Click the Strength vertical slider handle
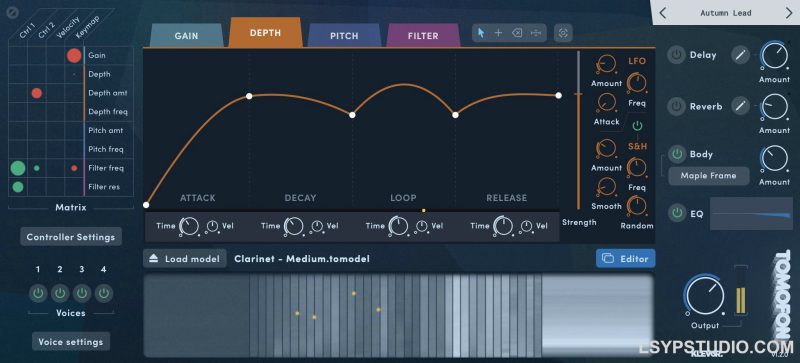Screen dimensions: 800x363 (579, 94)
